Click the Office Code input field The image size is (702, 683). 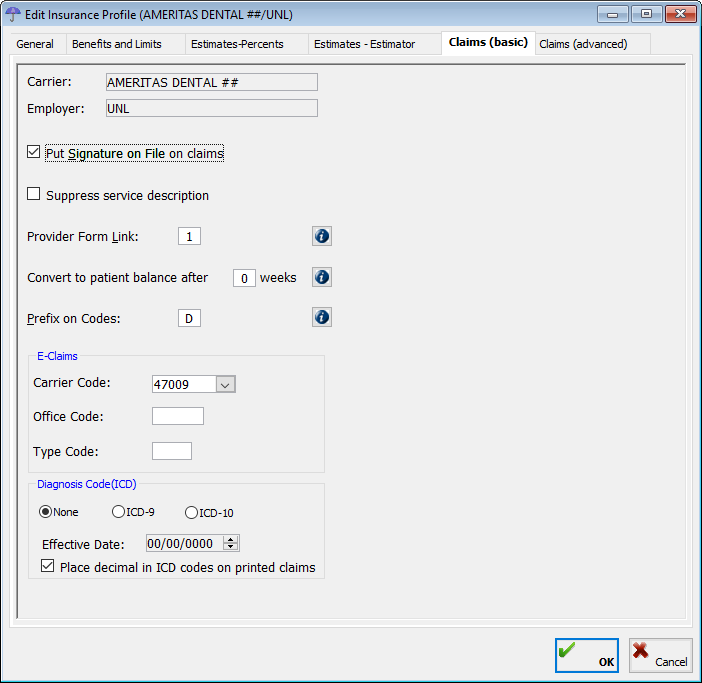pyautogui.click(x=177, y=416)
